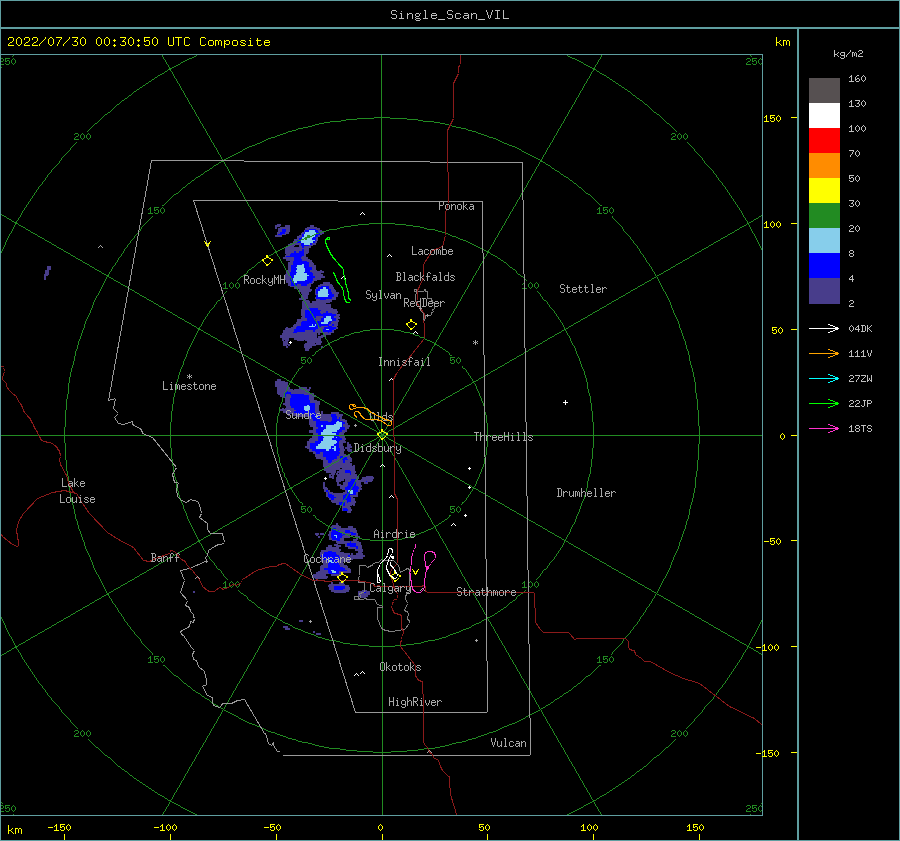This screenshot has width=900, height=841.
Task: Click the light blue 8-20 legend swatch
Action: 824,241
